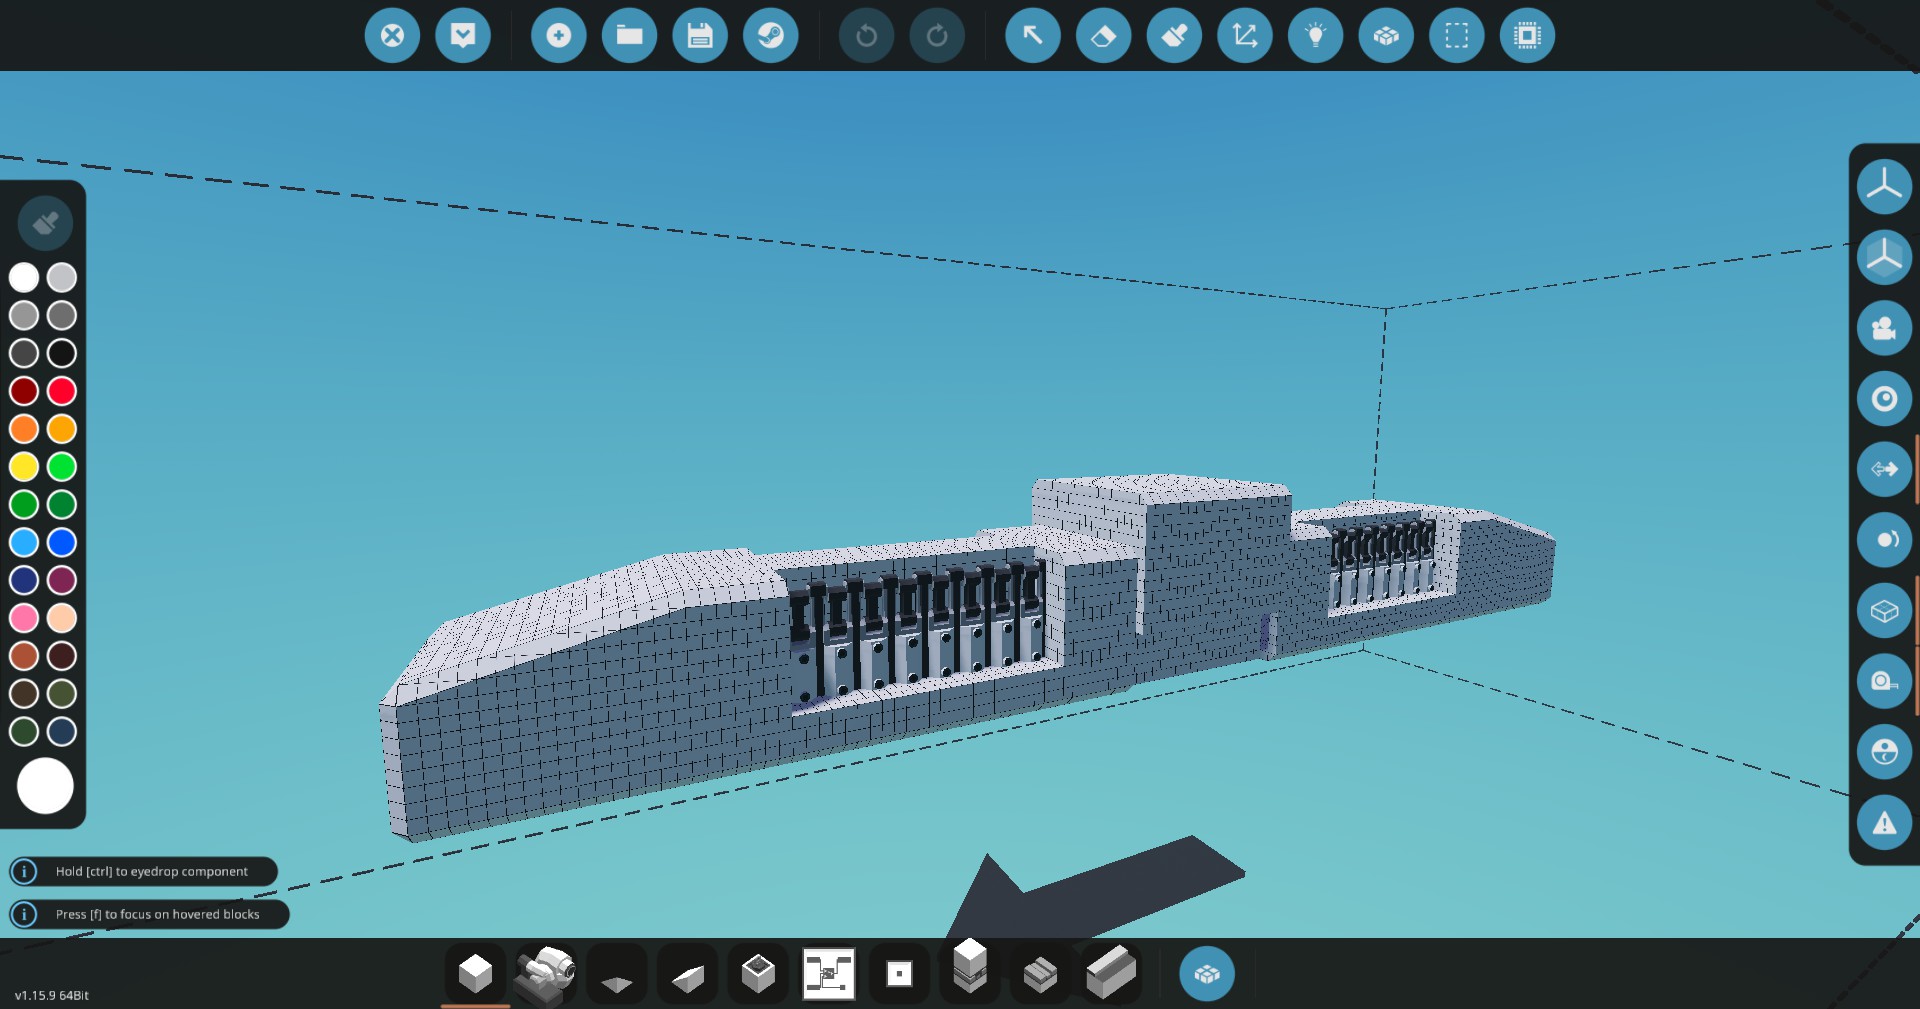
Task: Click the outlined three-axis view icon
Action: tap(1884, 186)
